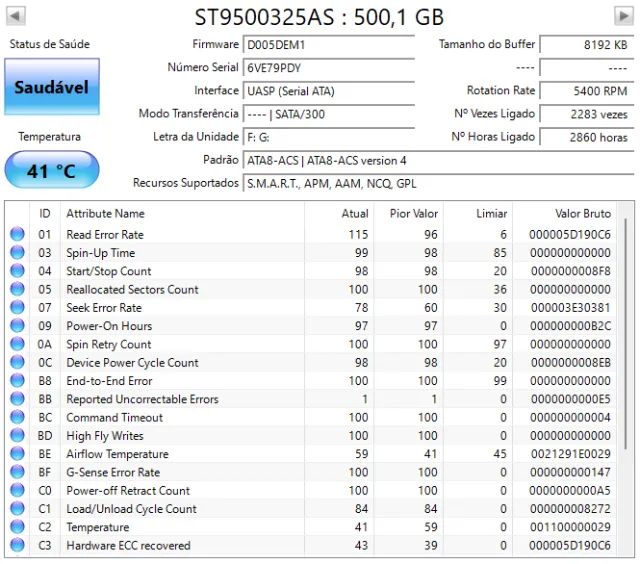Click the buffer size field 8192 KB

[587, 44]
